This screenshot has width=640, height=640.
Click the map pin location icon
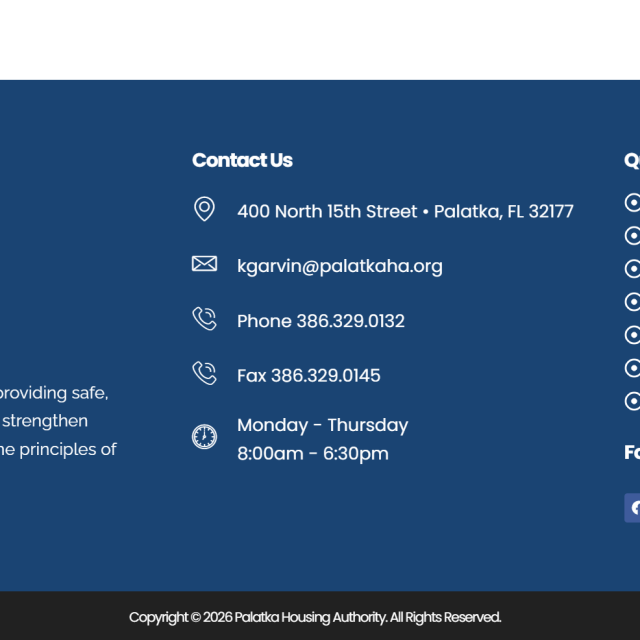click(x=204, y=209)
